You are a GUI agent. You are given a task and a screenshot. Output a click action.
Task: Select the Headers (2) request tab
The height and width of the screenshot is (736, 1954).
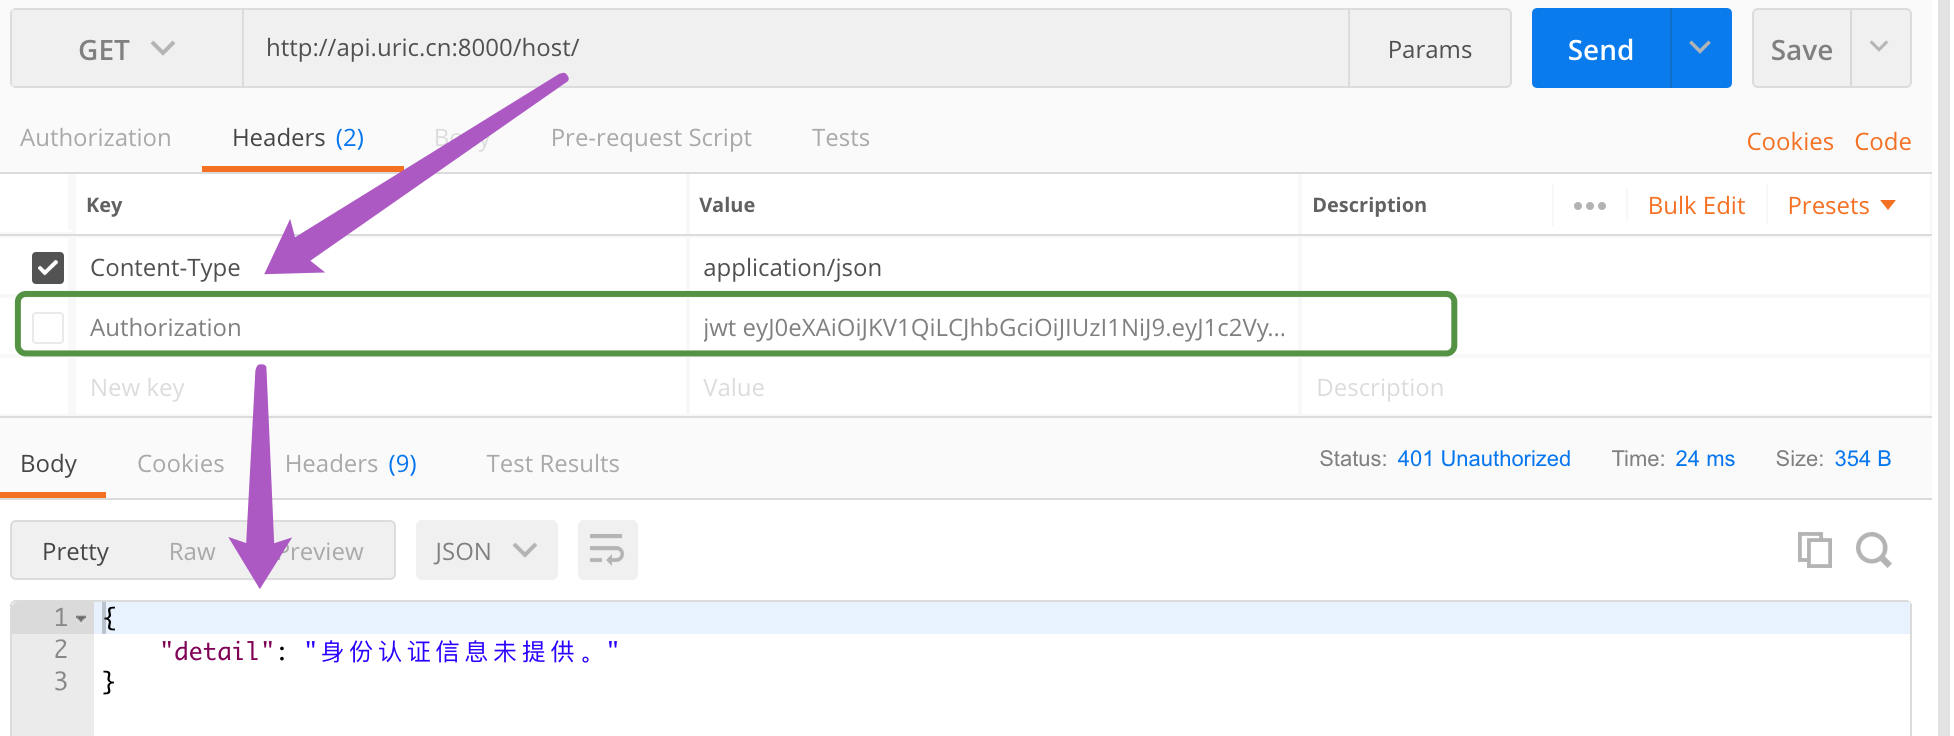298,138
